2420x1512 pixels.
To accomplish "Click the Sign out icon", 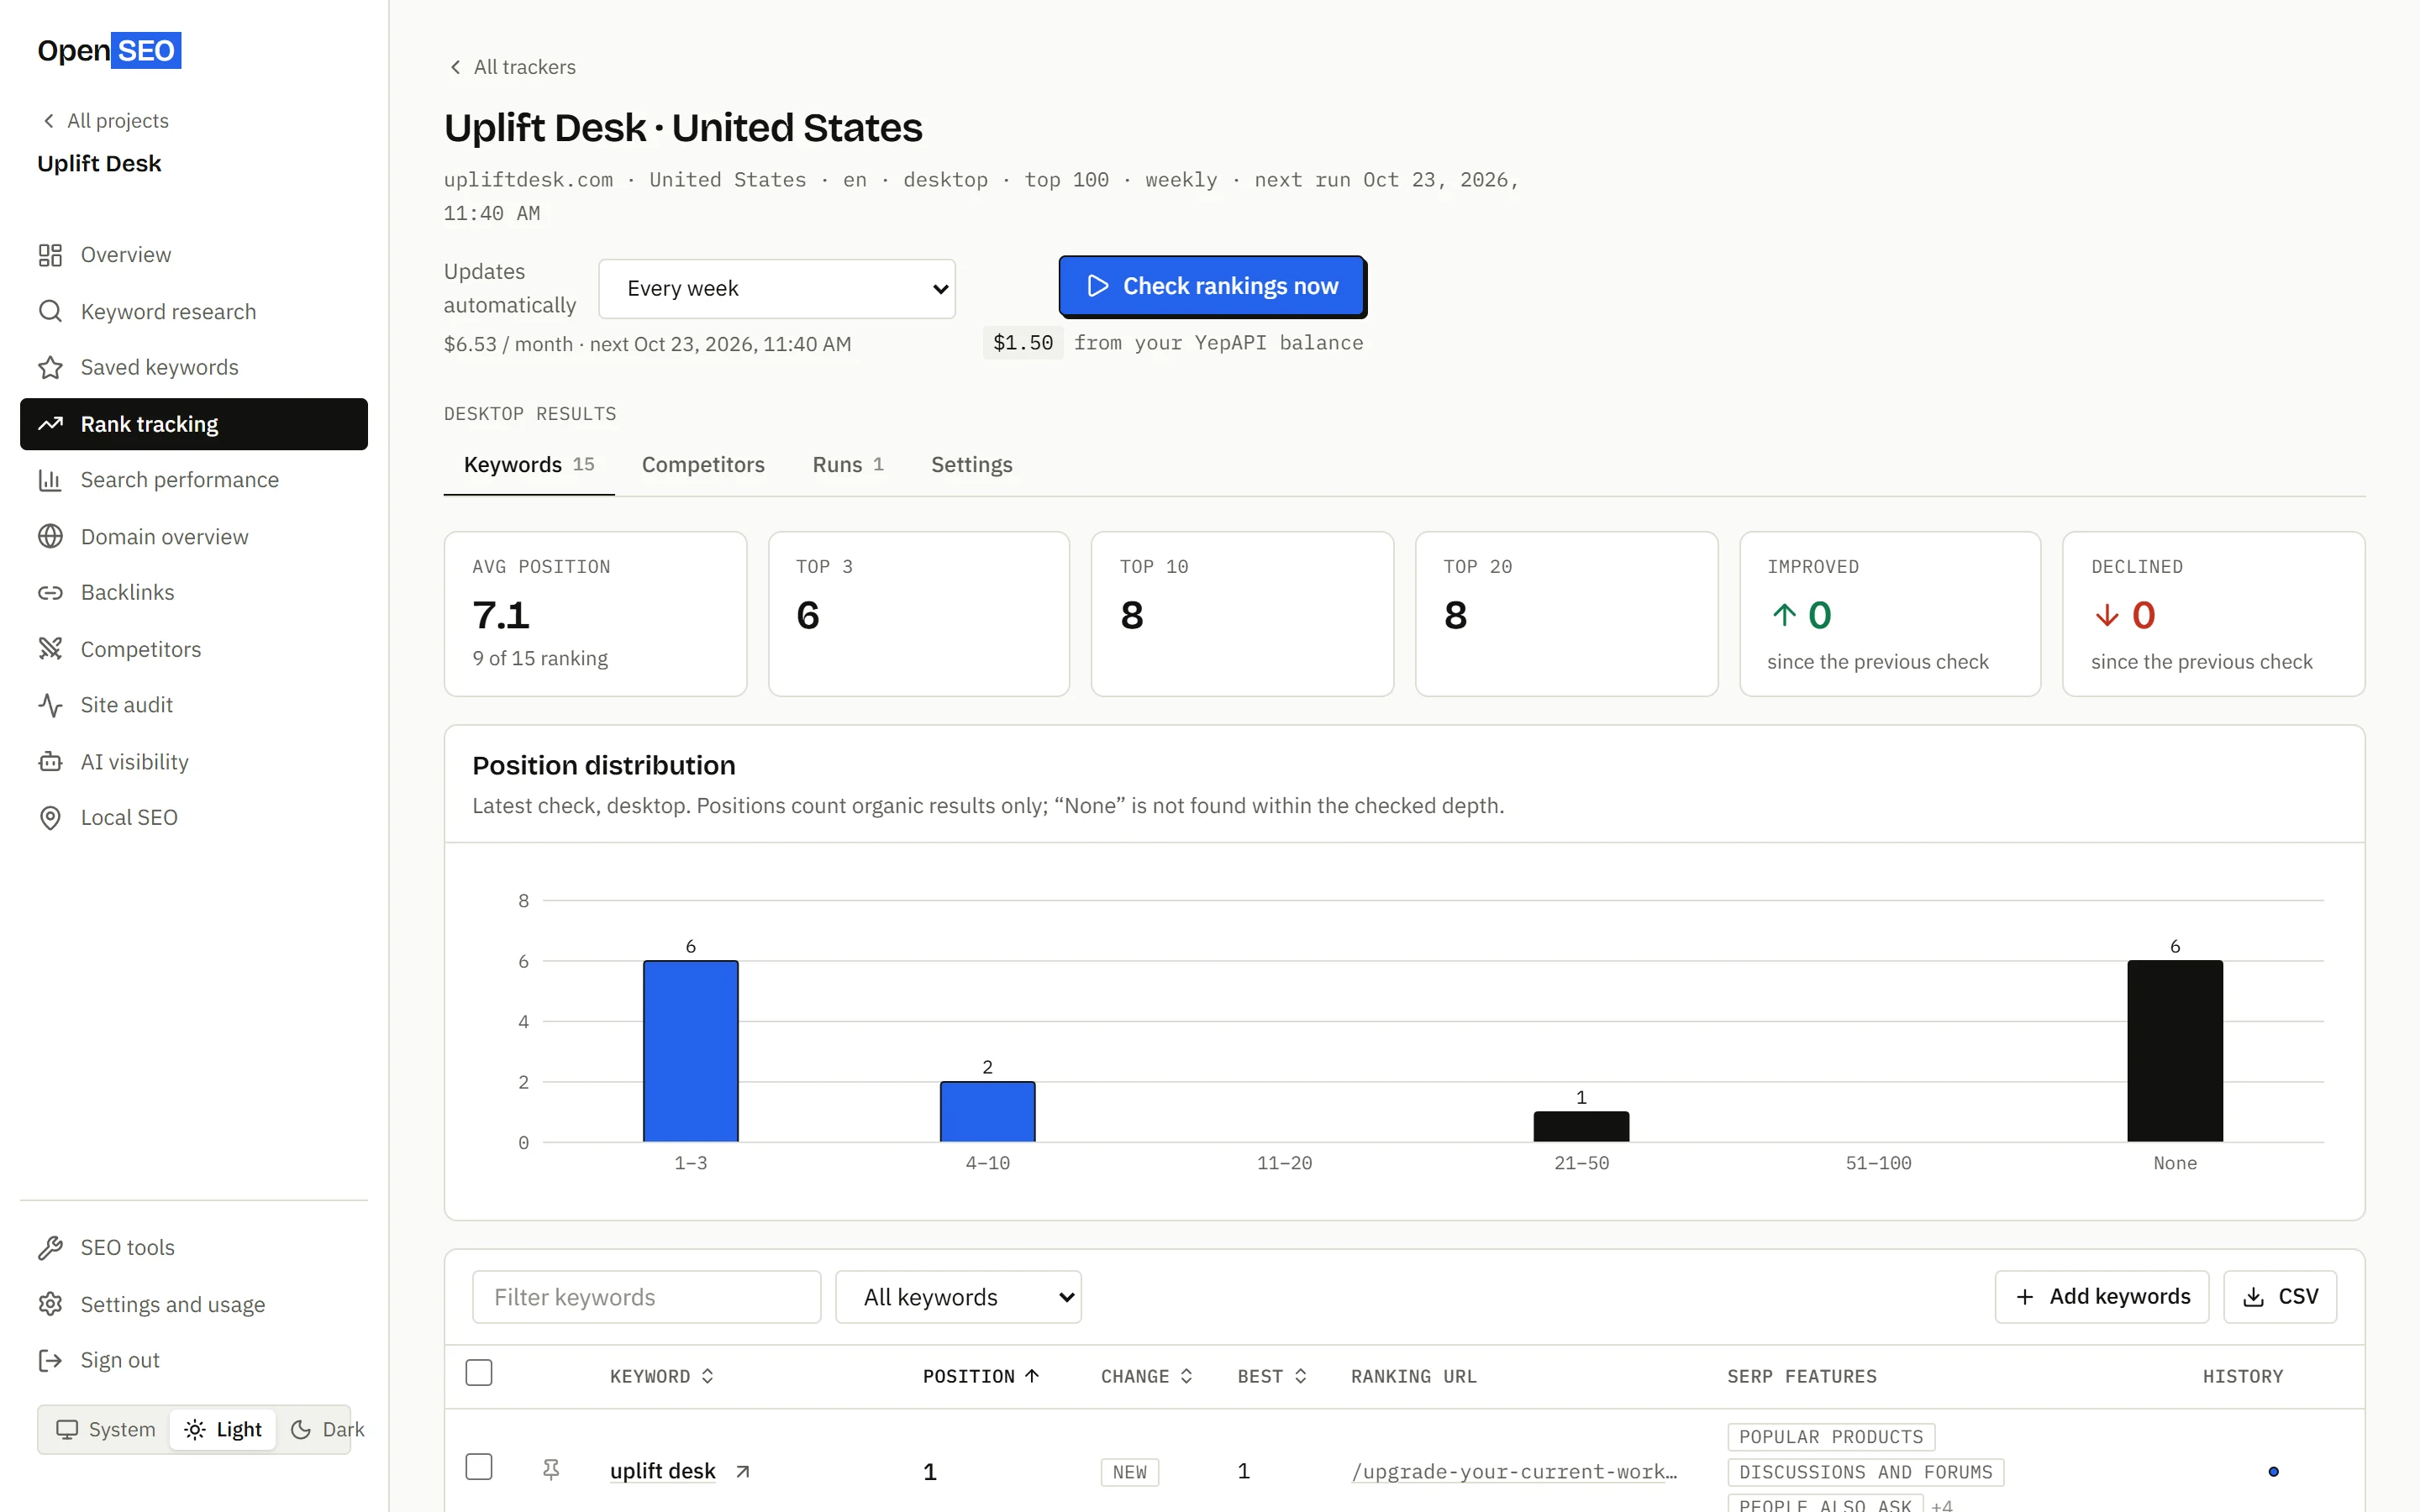I will [x=50, y=1360].
